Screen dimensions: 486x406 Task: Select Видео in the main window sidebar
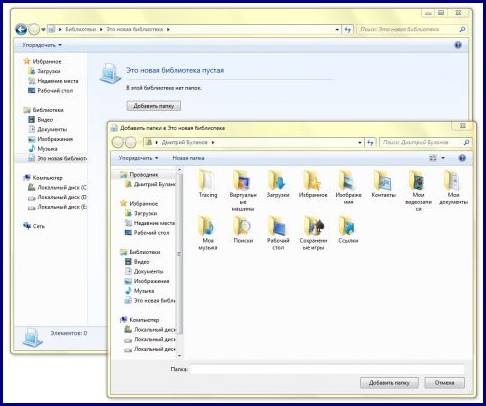pyautogui.click(x=40, y=119)
